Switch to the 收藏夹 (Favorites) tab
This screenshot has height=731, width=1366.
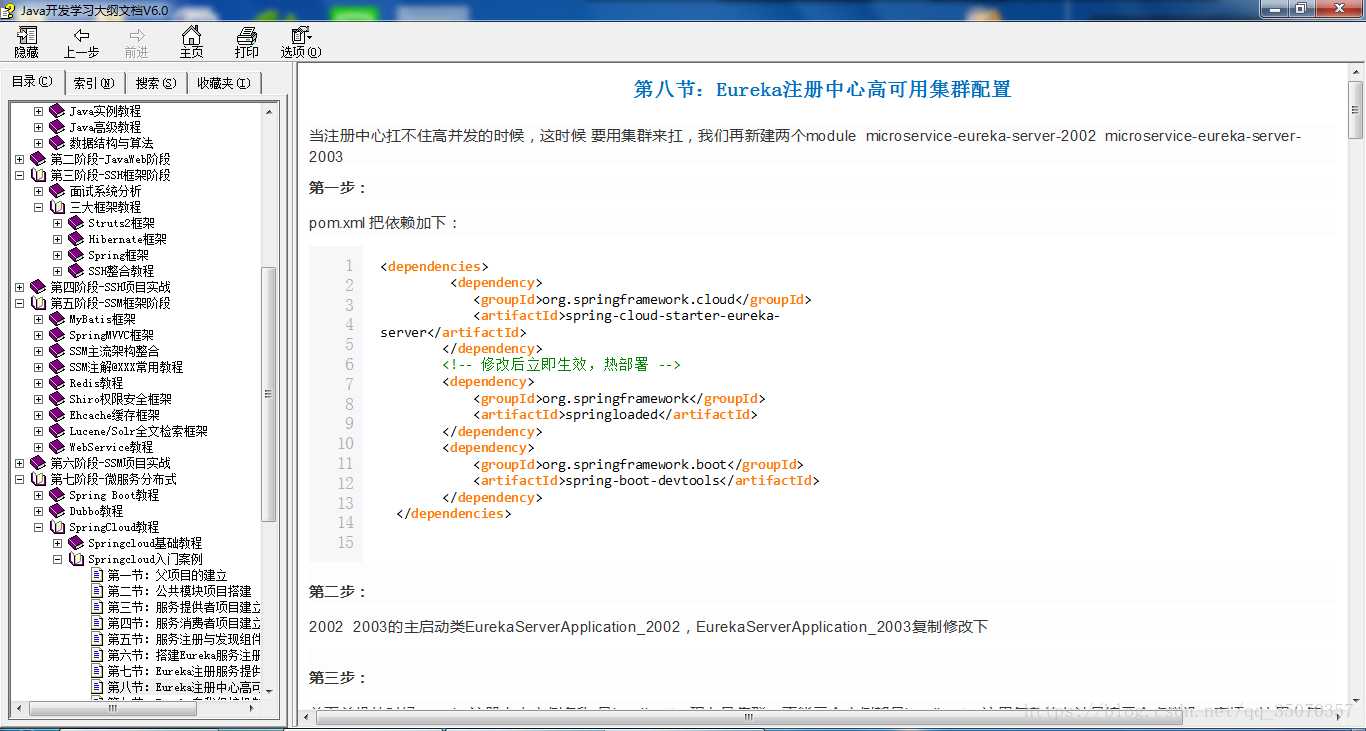[224, 83]
